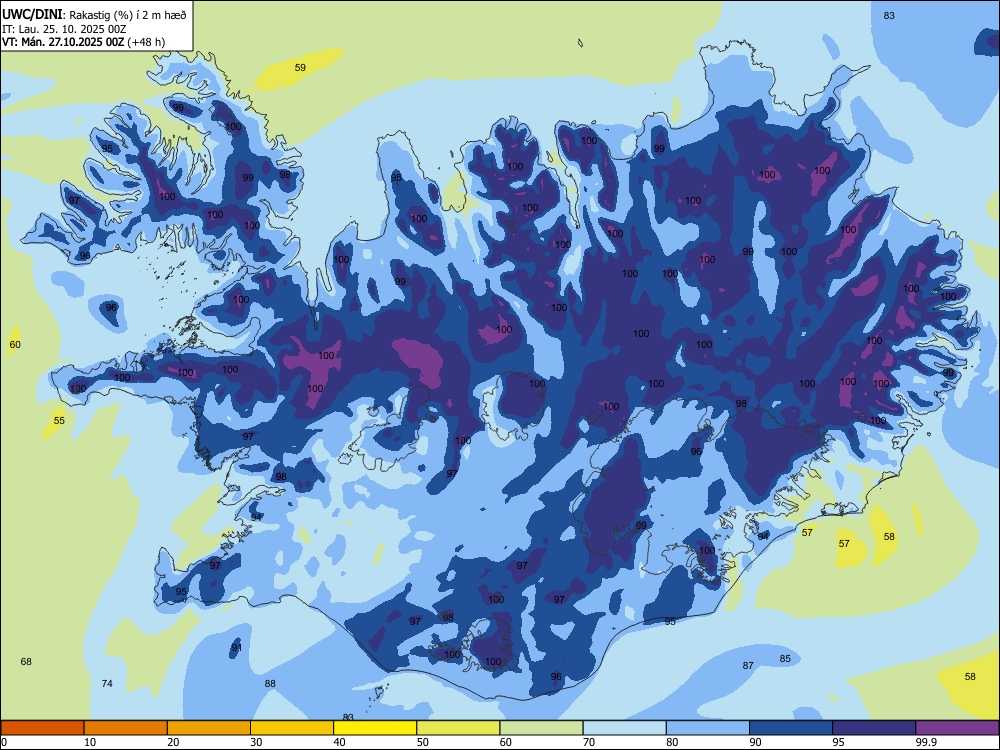Image resolution: width=1000 pixels, height=750 pixels.
Task: Click the 'VT: Mán. 27.10.2025 00Z' valid time
Action: [63, 42]
